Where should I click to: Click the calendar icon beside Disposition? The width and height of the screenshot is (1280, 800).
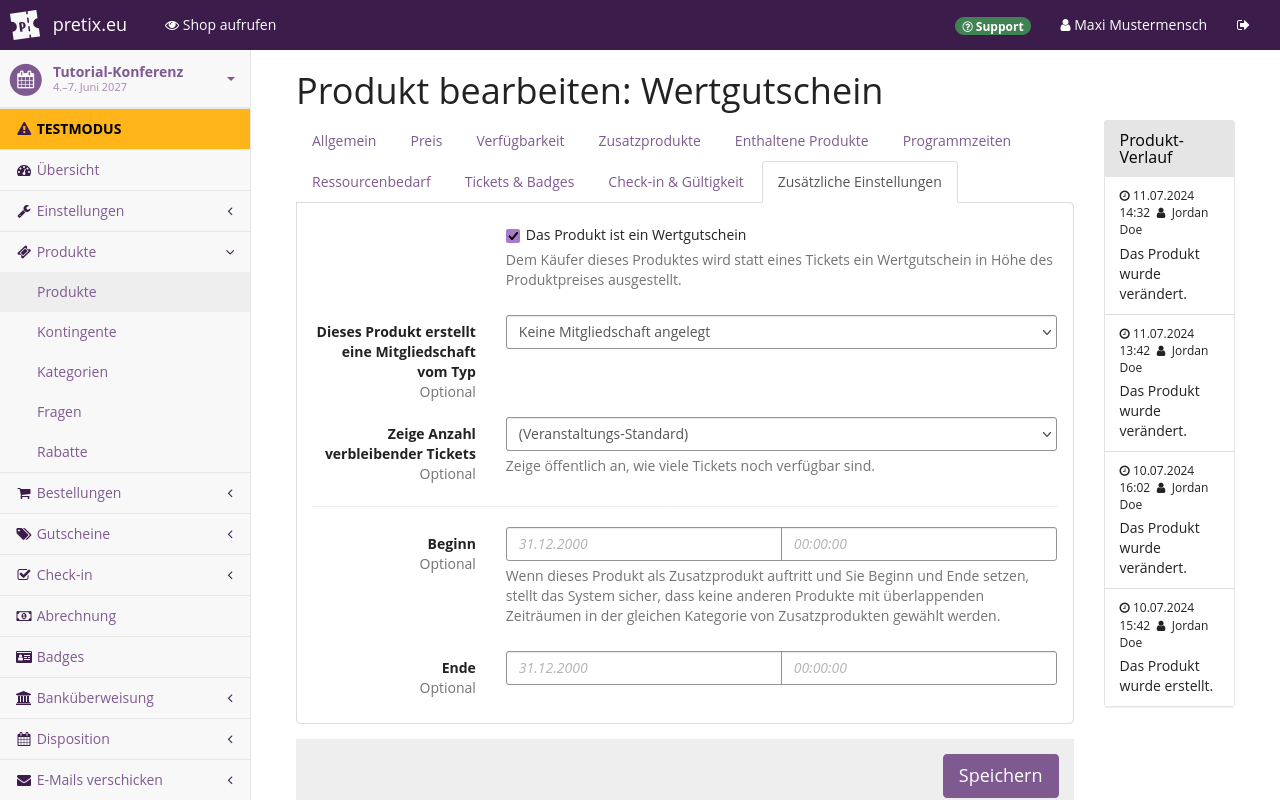(x=24, y=739)
